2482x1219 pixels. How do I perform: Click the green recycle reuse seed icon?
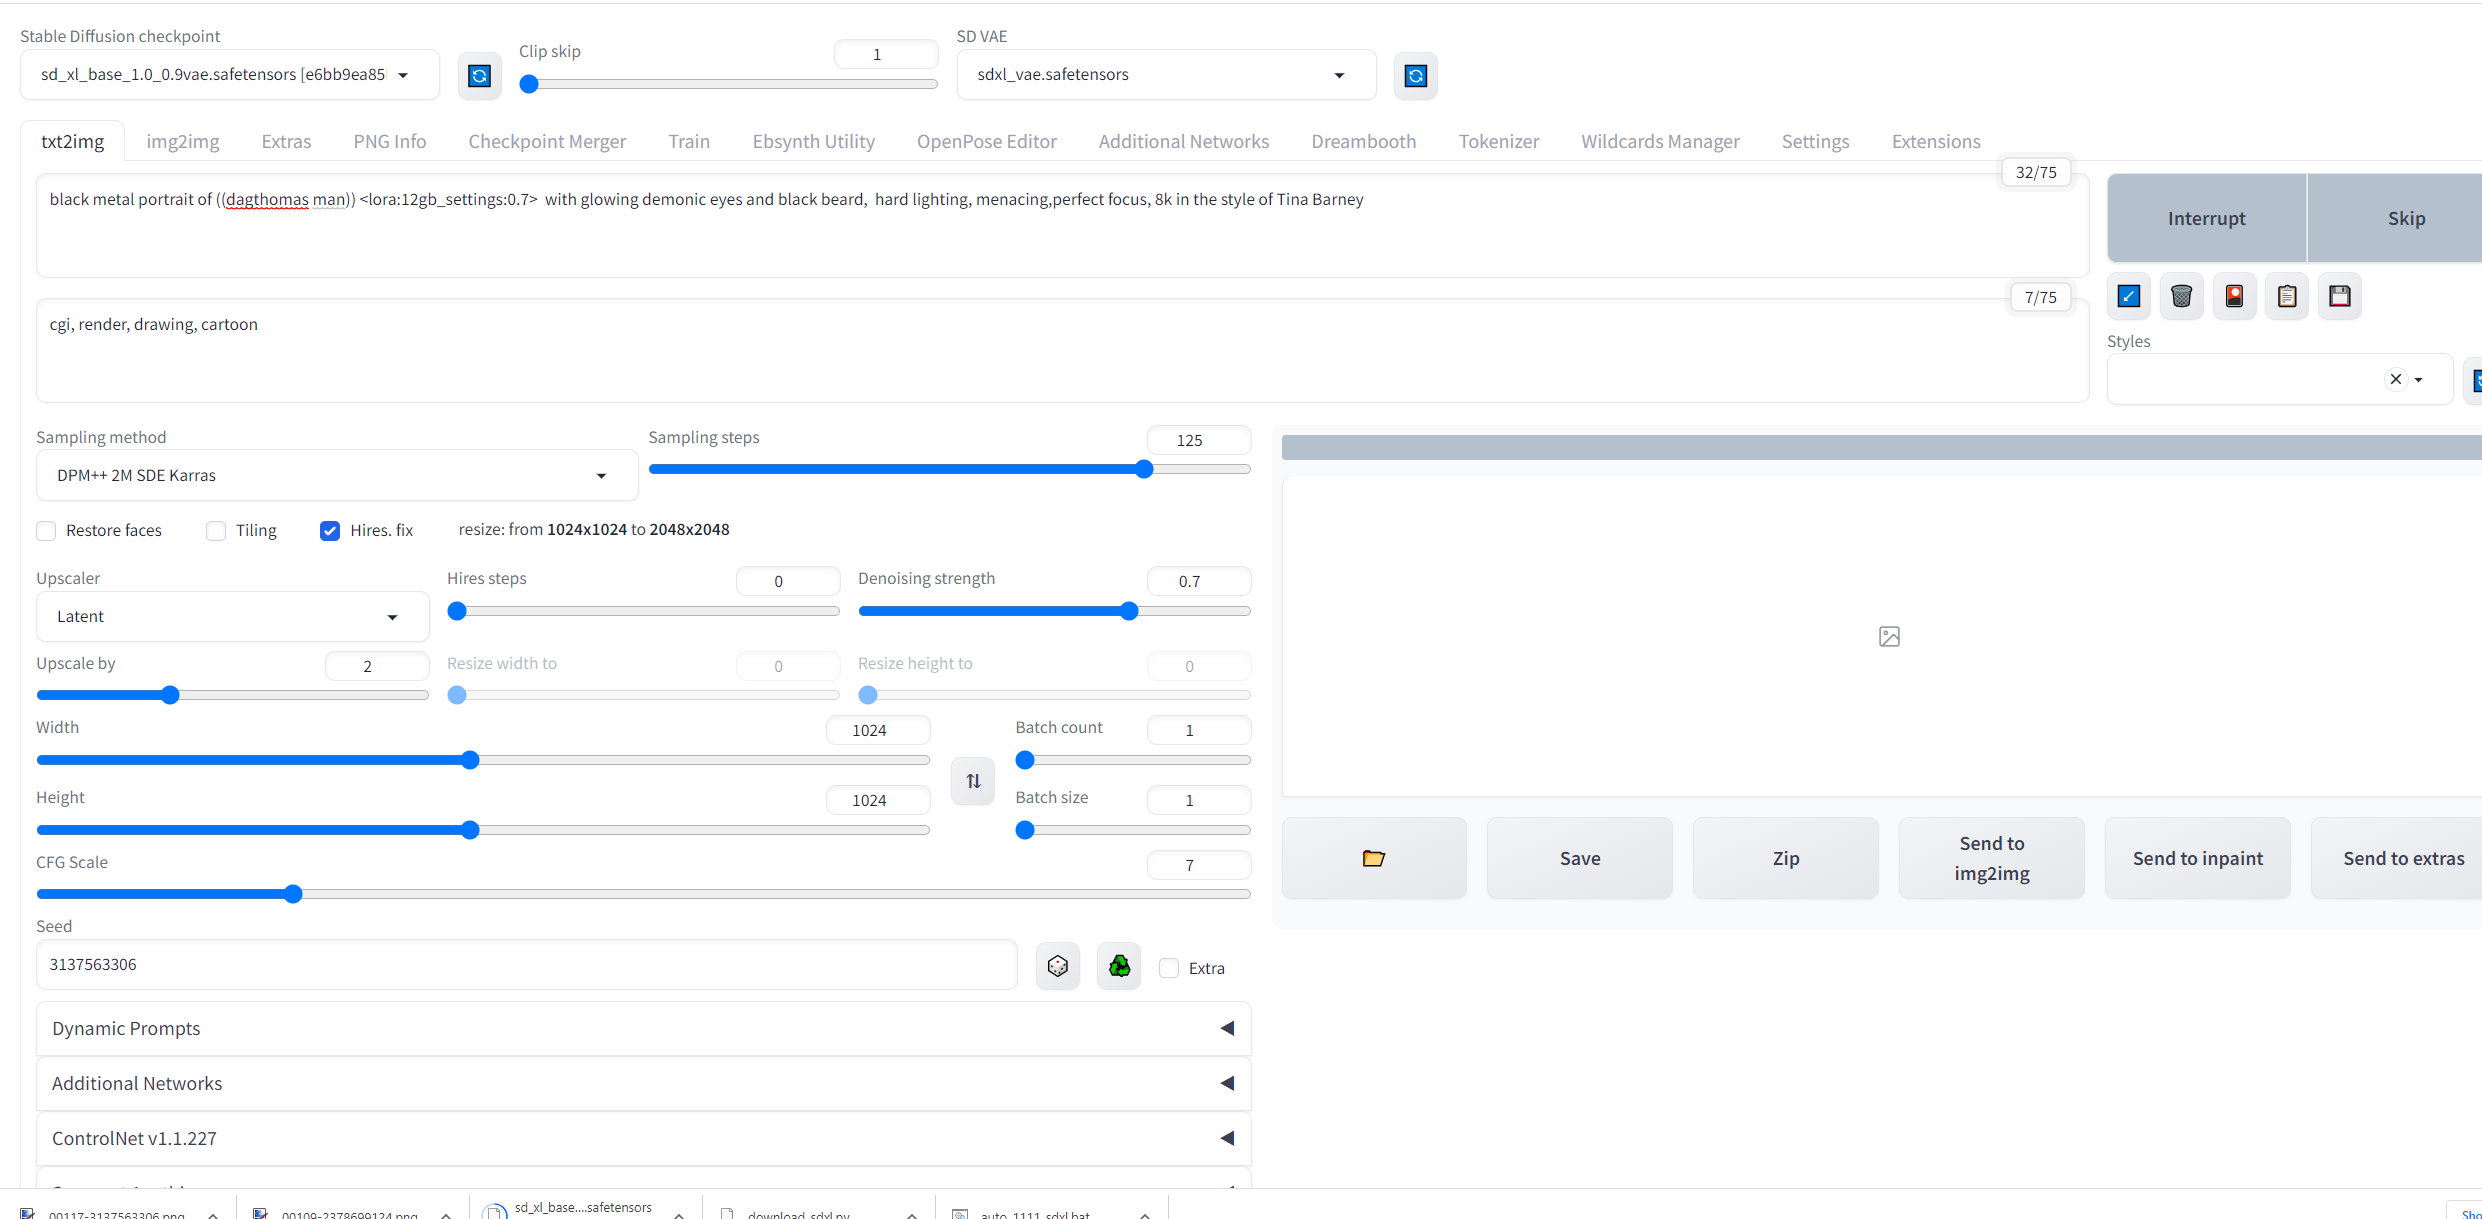[x=1119, y=966]
